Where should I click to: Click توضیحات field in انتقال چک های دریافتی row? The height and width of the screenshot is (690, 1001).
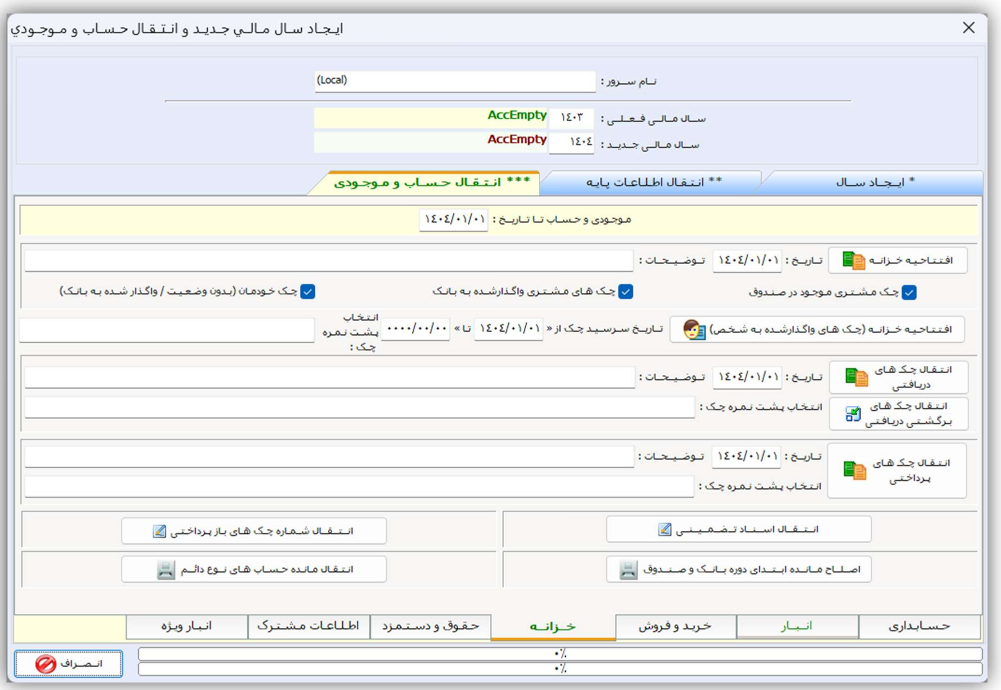tap(329, 377)
